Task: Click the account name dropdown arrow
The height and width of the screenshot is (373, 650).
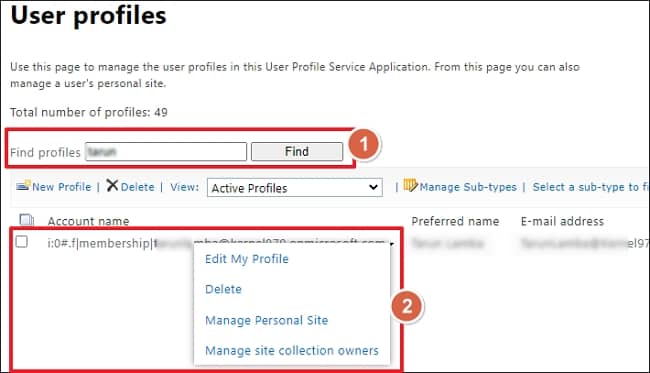Action: click(392, 244)
